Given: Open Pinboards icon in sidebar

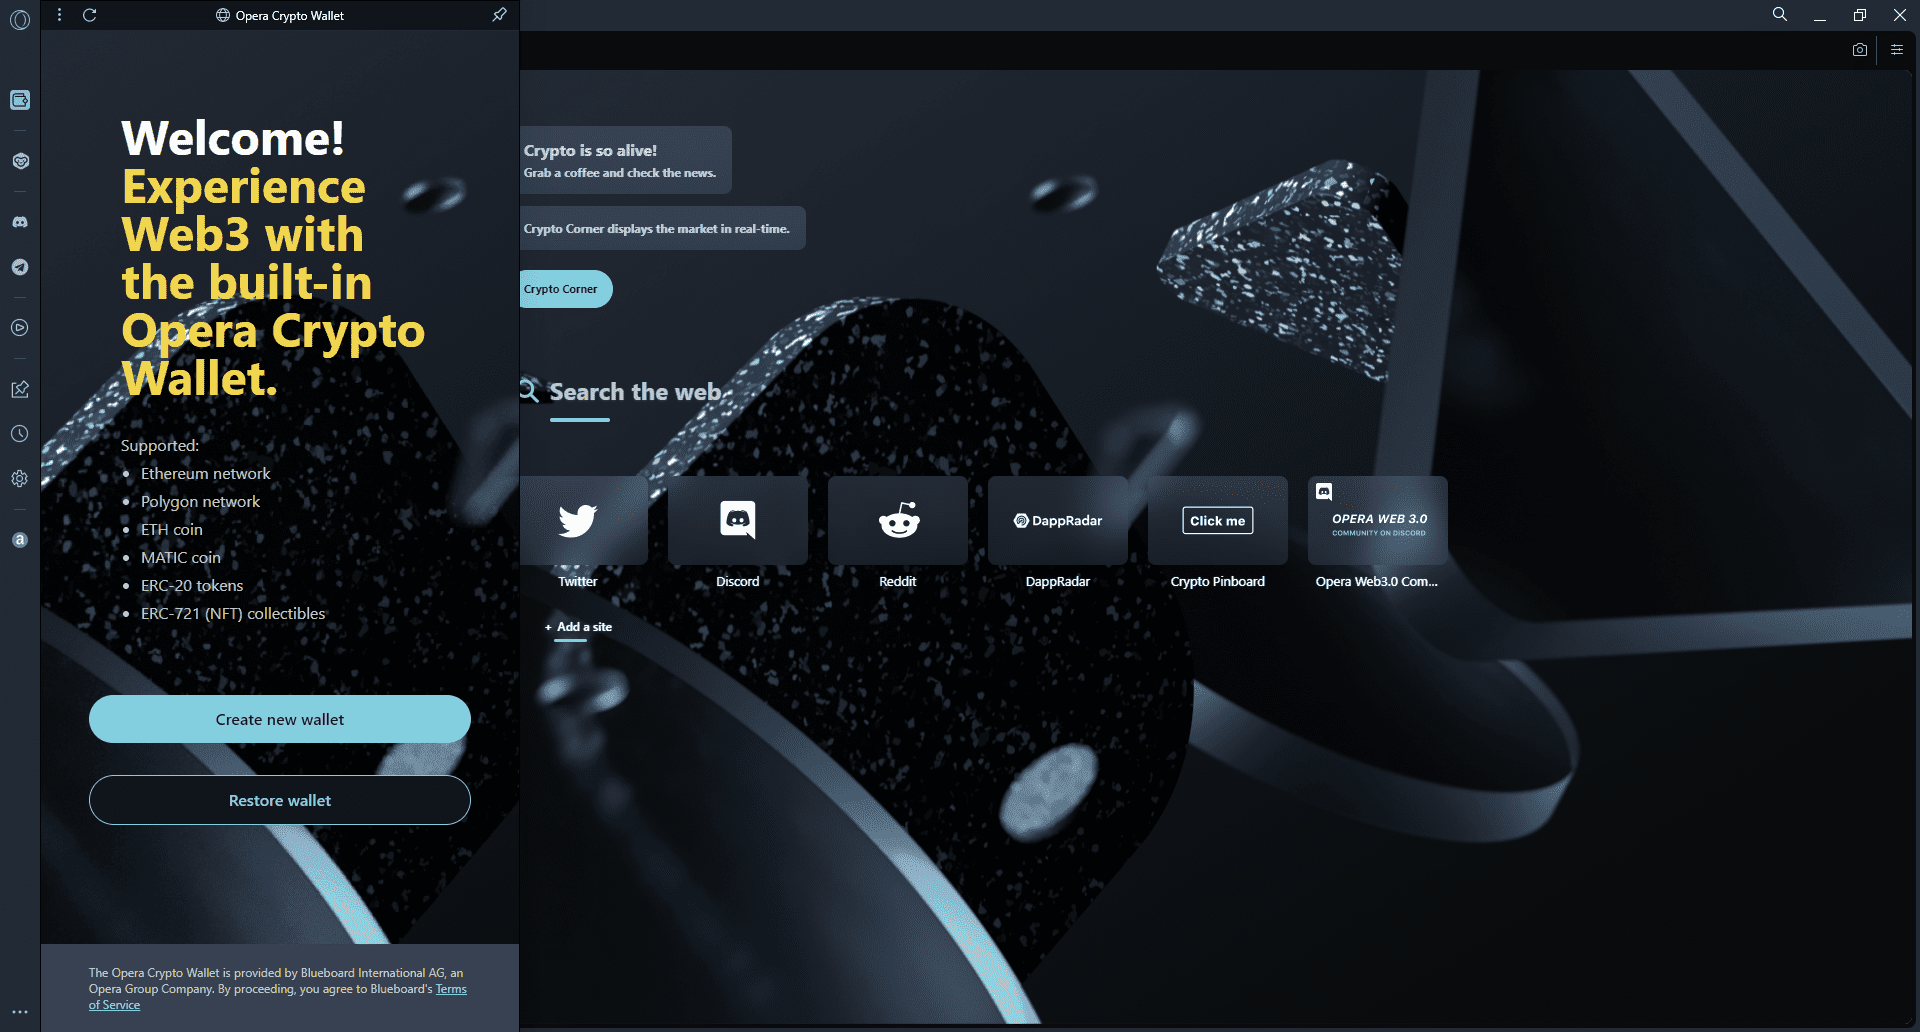Looking at the screenshot, I should click(x=20, y=389).
